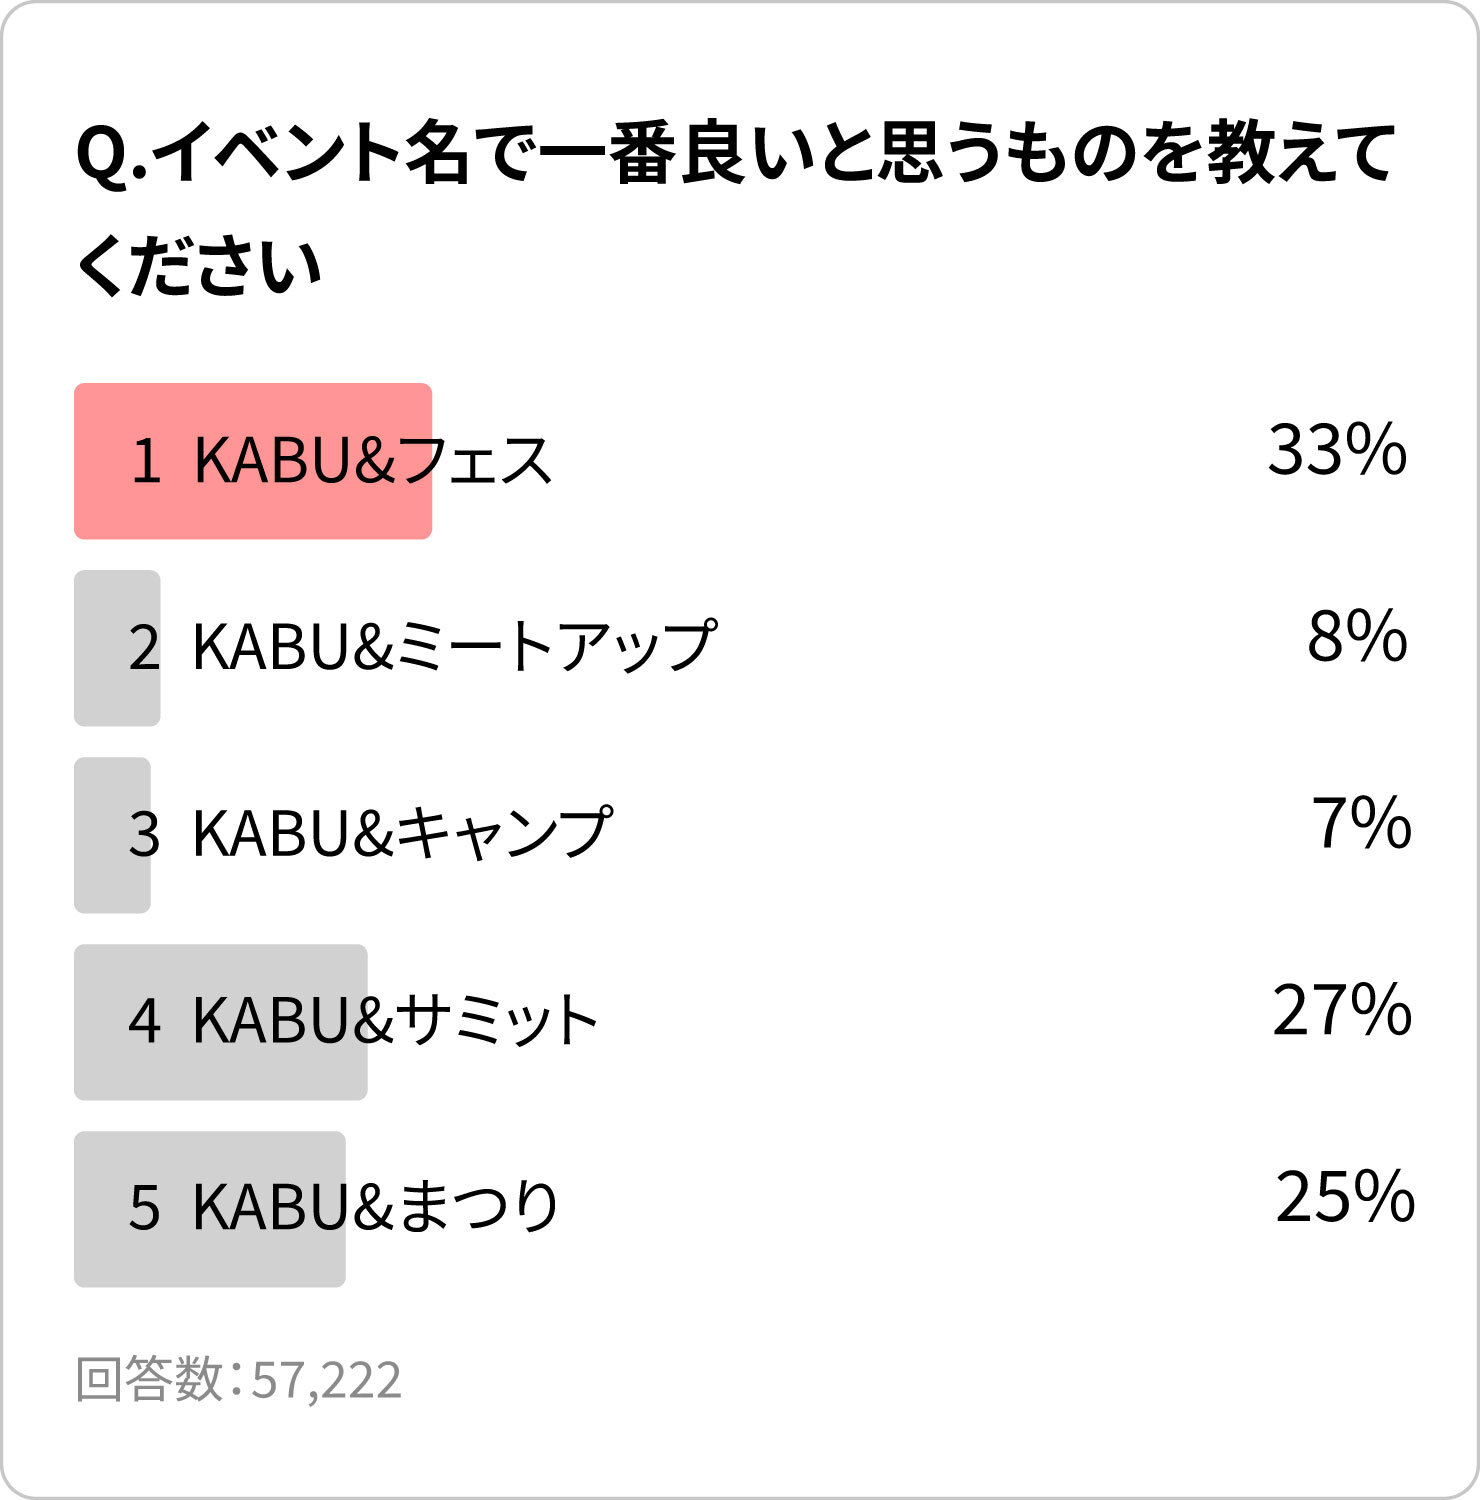Click the 7% result value
This screenshot has width=1480, height=1500.
(1361, 824)
